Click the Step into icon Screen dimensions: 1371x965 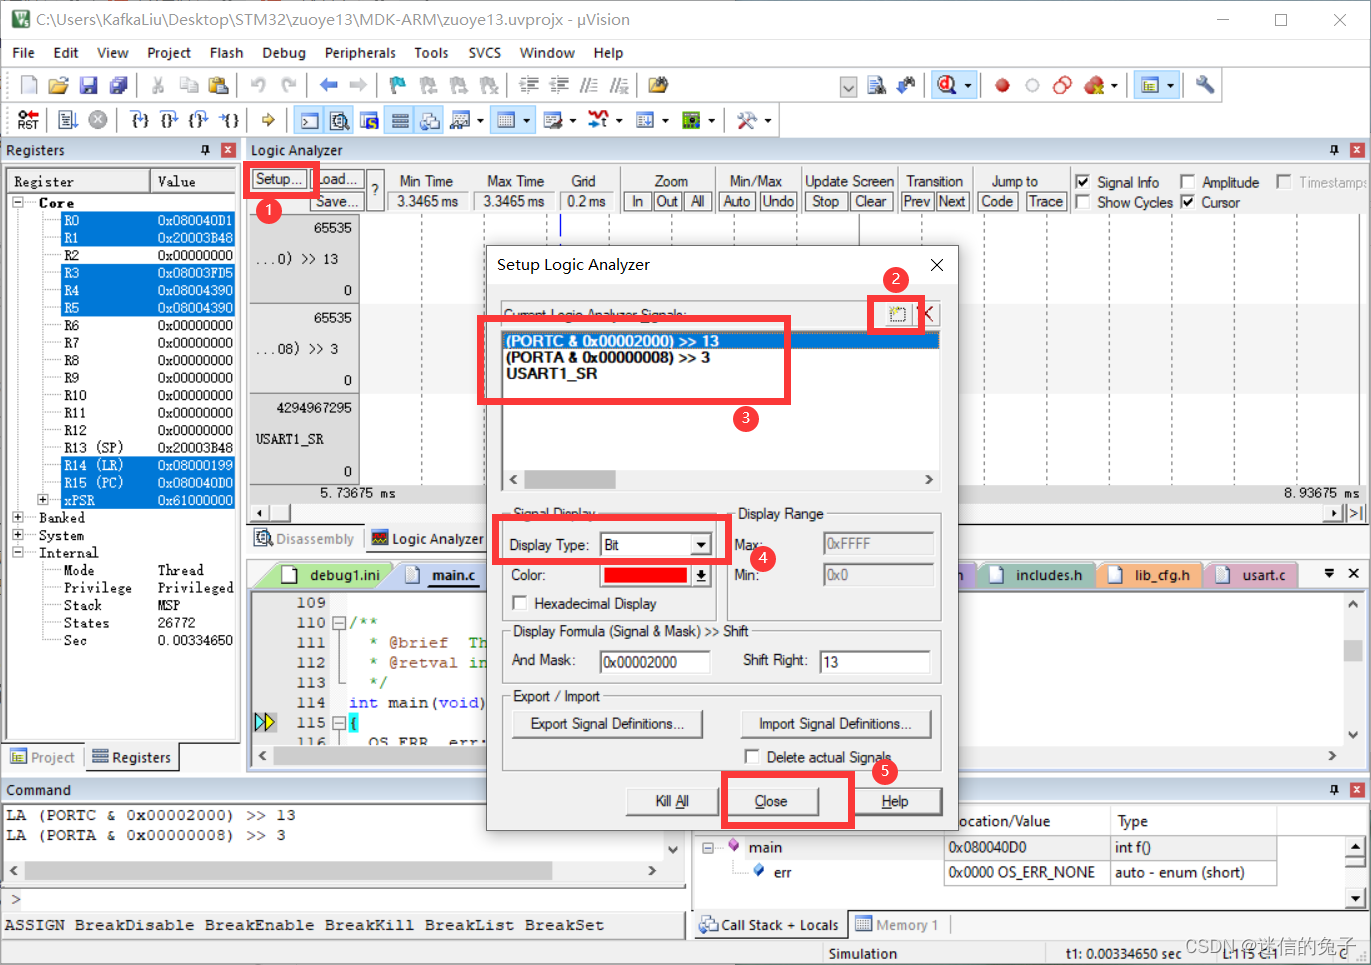140,121
